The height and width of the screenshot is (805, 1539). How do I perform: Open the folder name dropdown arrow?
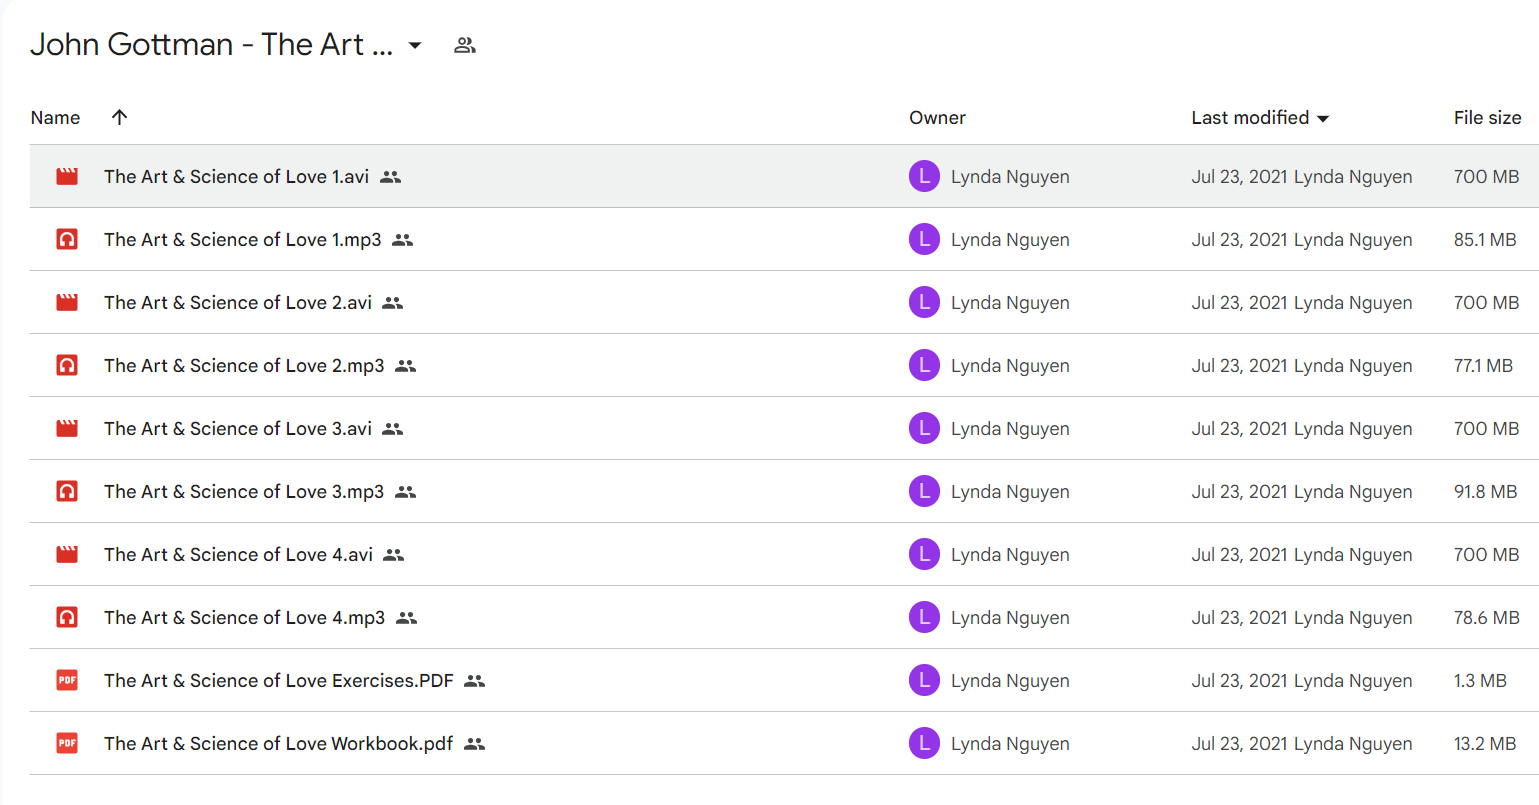(x=415, y=45)
